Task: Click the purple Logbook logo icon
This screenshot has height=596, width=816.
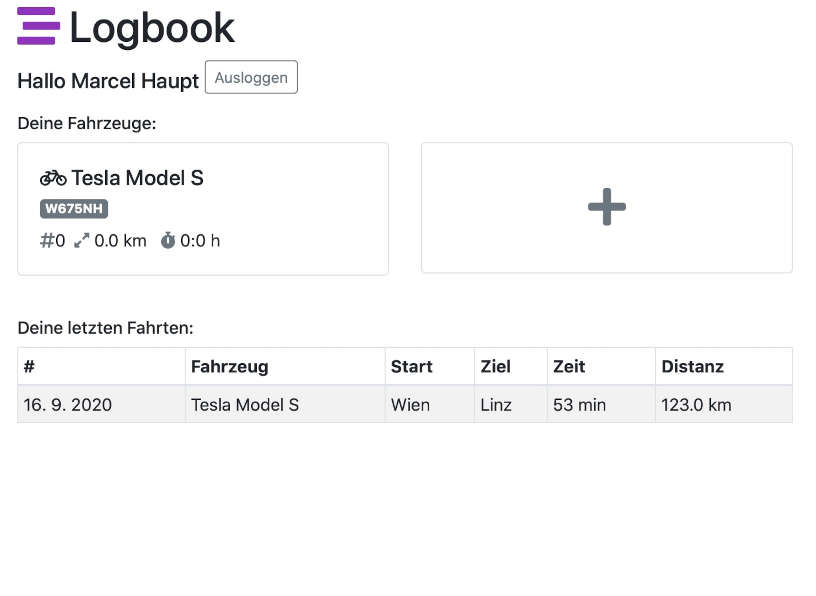Action: tap(38, 27)
